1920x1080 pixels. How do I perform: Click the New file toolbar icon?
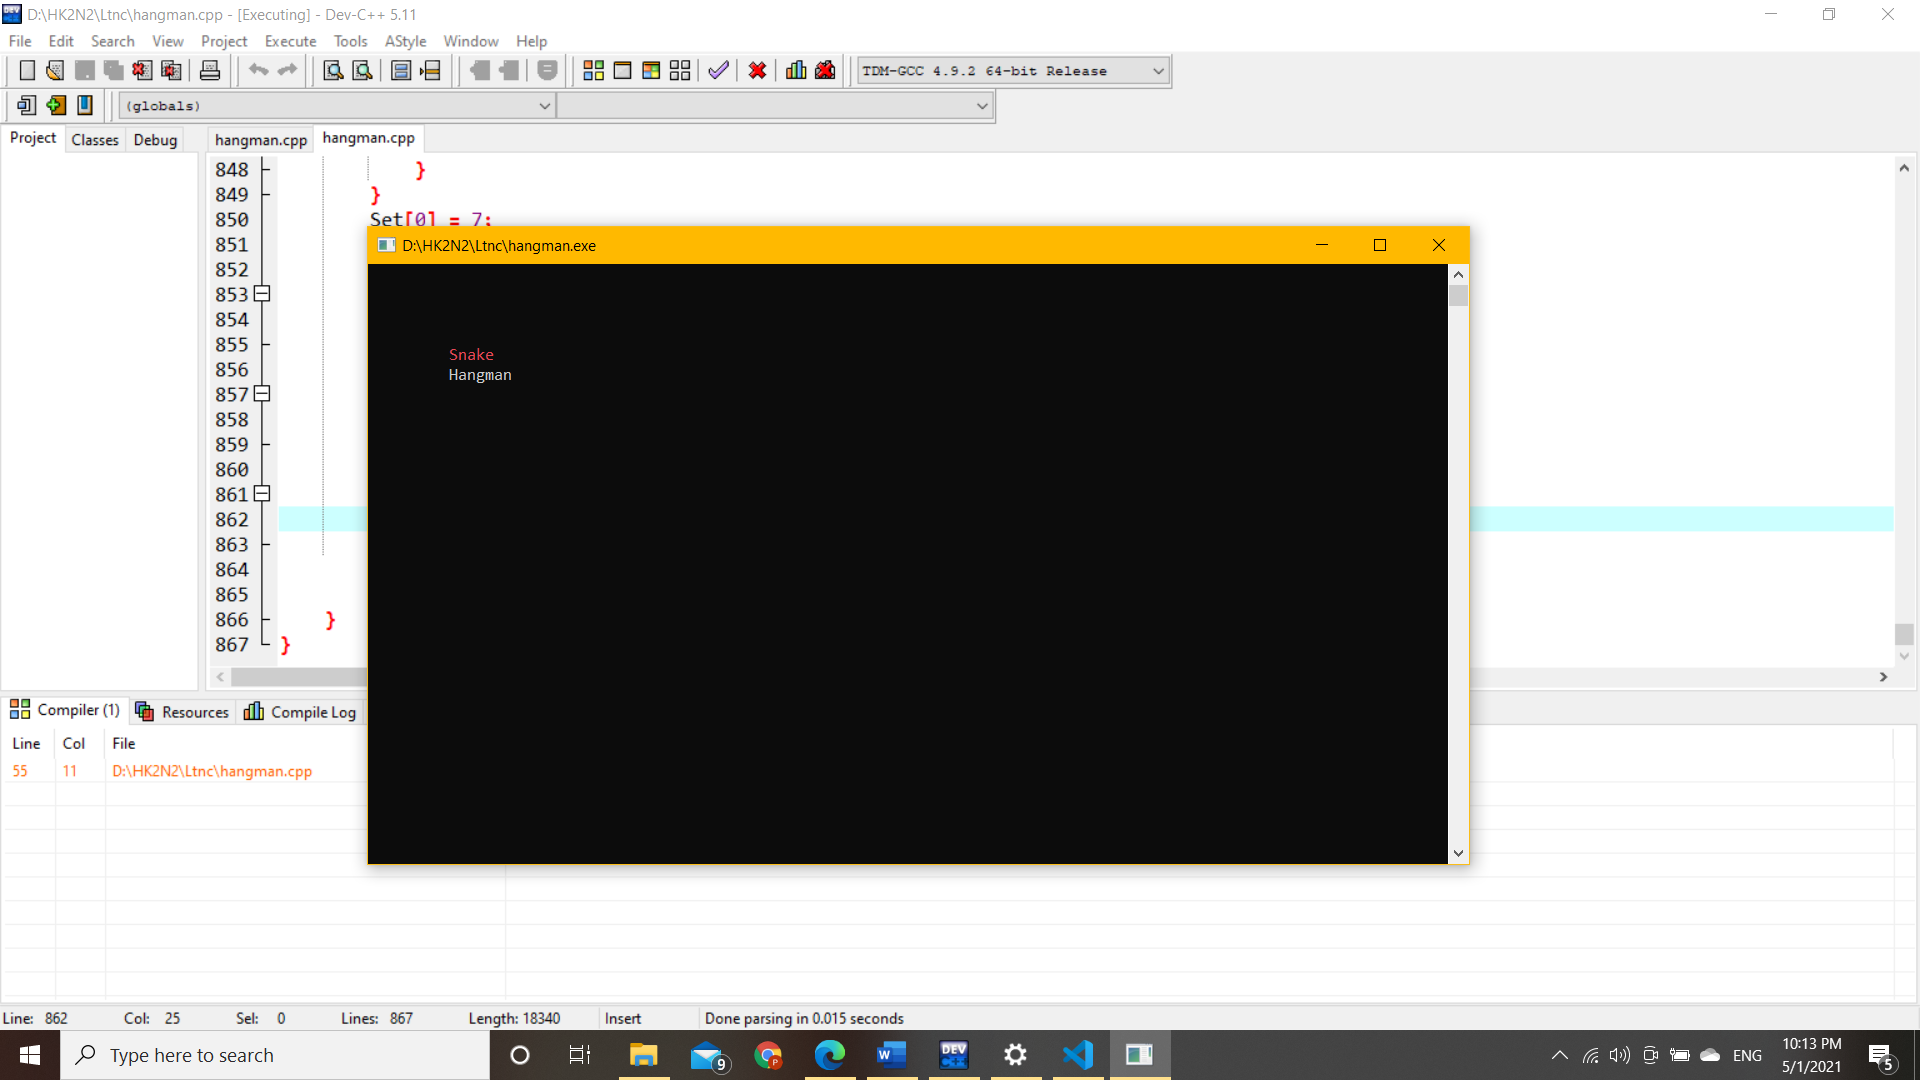pos(27,70)
